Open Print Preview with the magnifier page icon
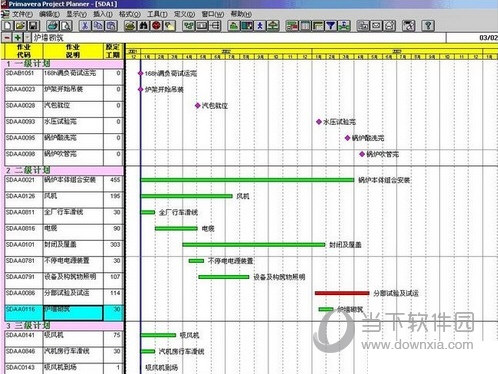Screen dimensions: 498x374 pyautogui.click(x=66, y=26)
